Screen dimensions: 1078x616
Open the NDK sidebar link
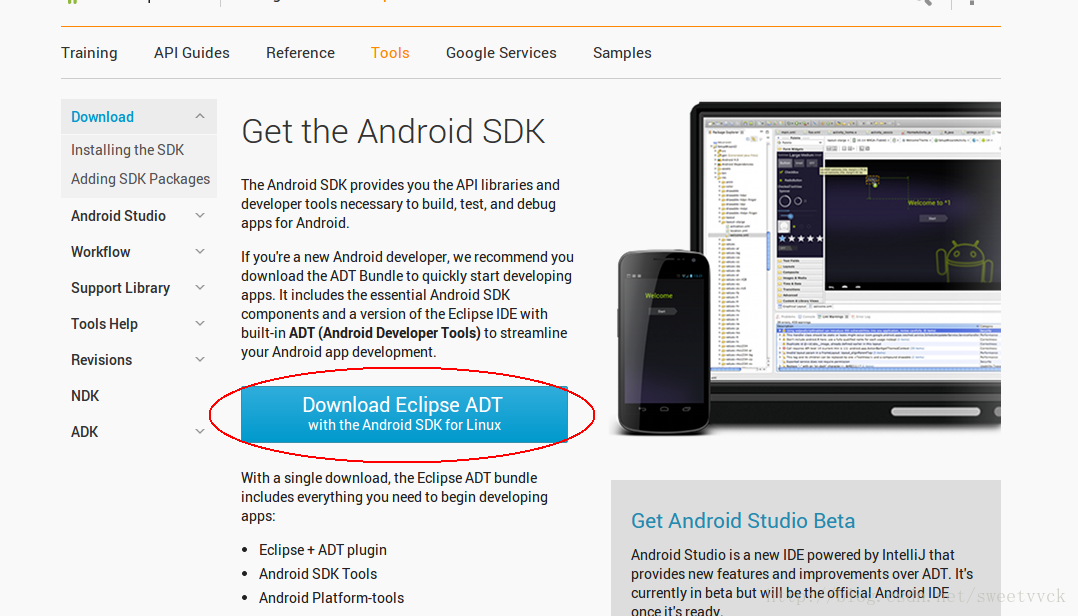[x=85, y=396]
